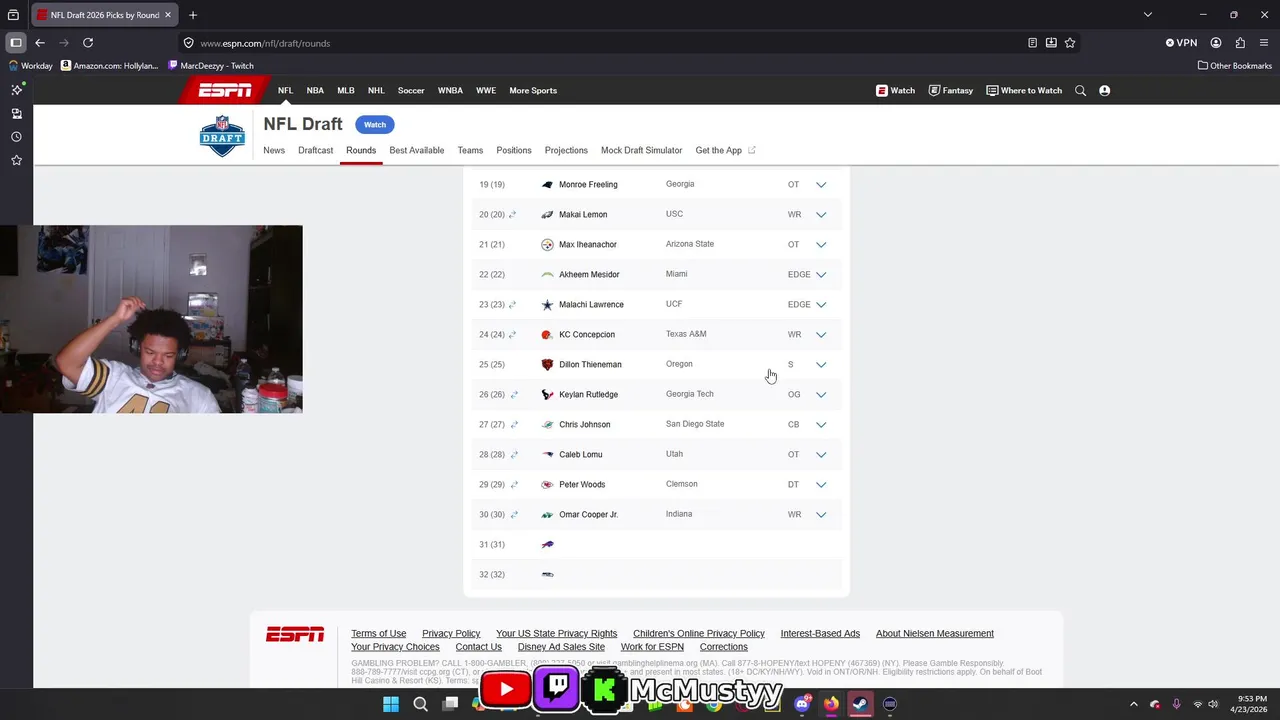Expand the Makai Lemon row chevron

point(821,214)
